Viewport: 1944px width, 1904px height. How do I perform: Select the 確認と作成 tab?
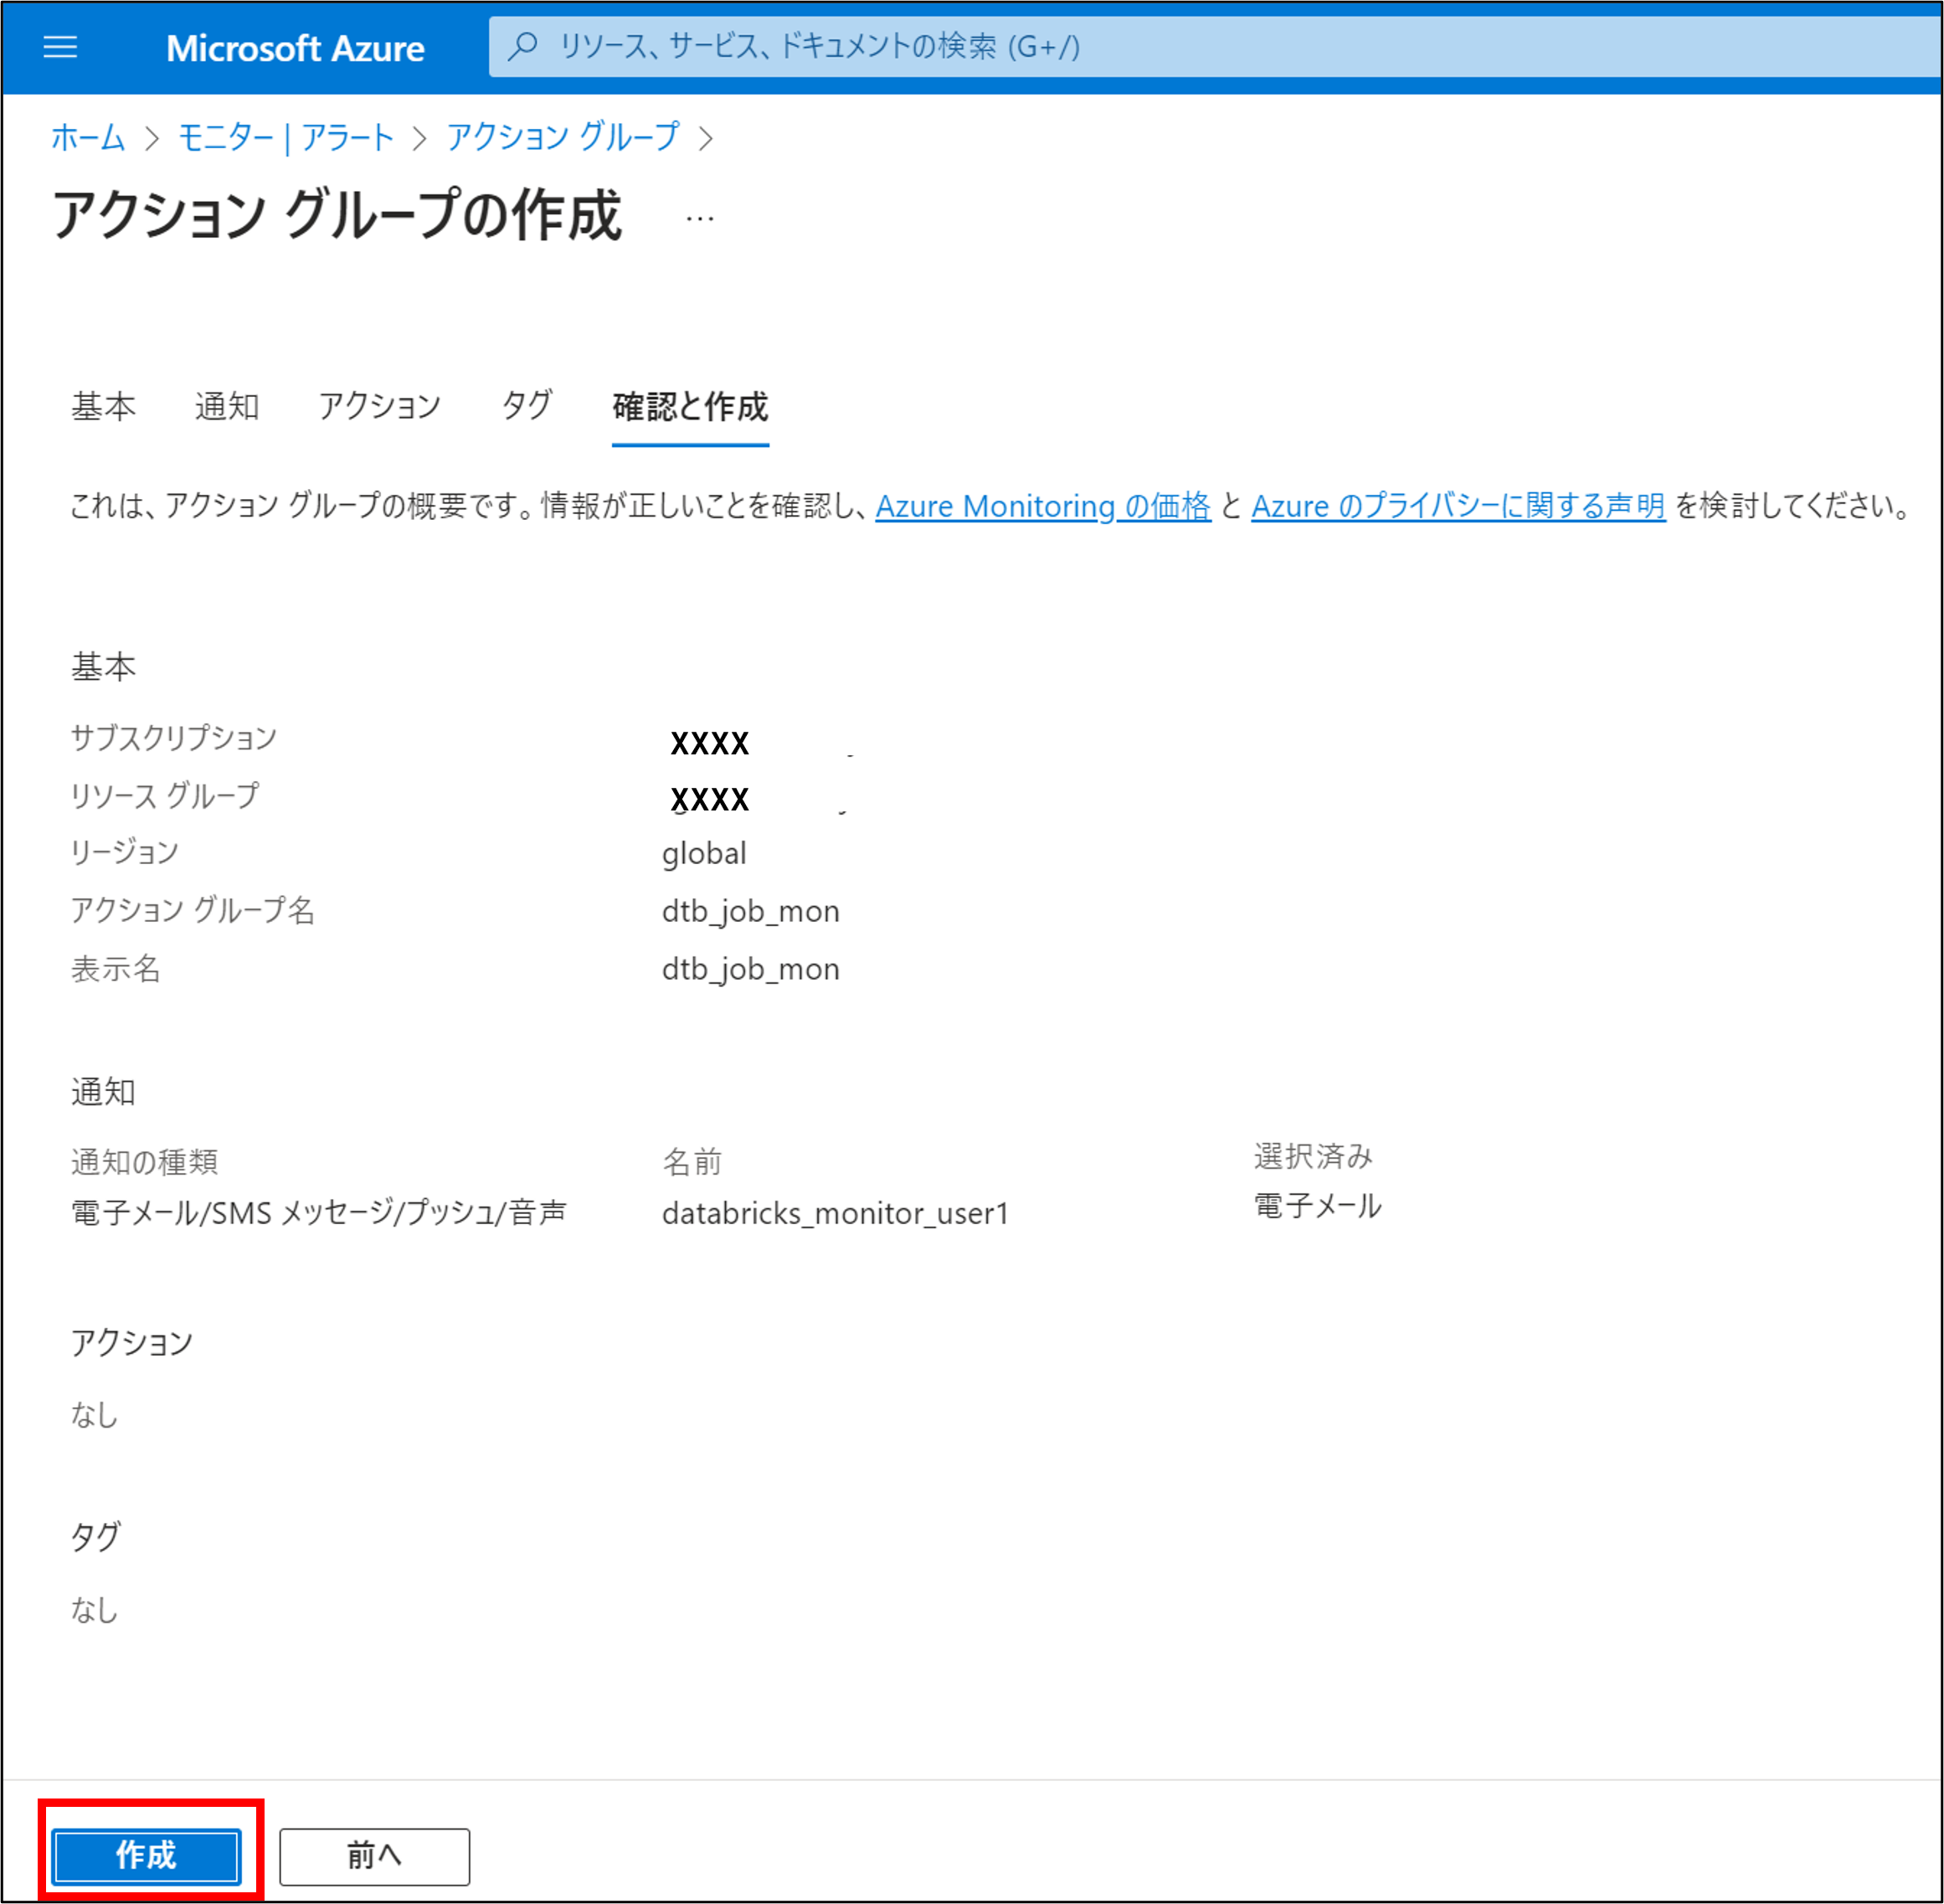(690, 407)
